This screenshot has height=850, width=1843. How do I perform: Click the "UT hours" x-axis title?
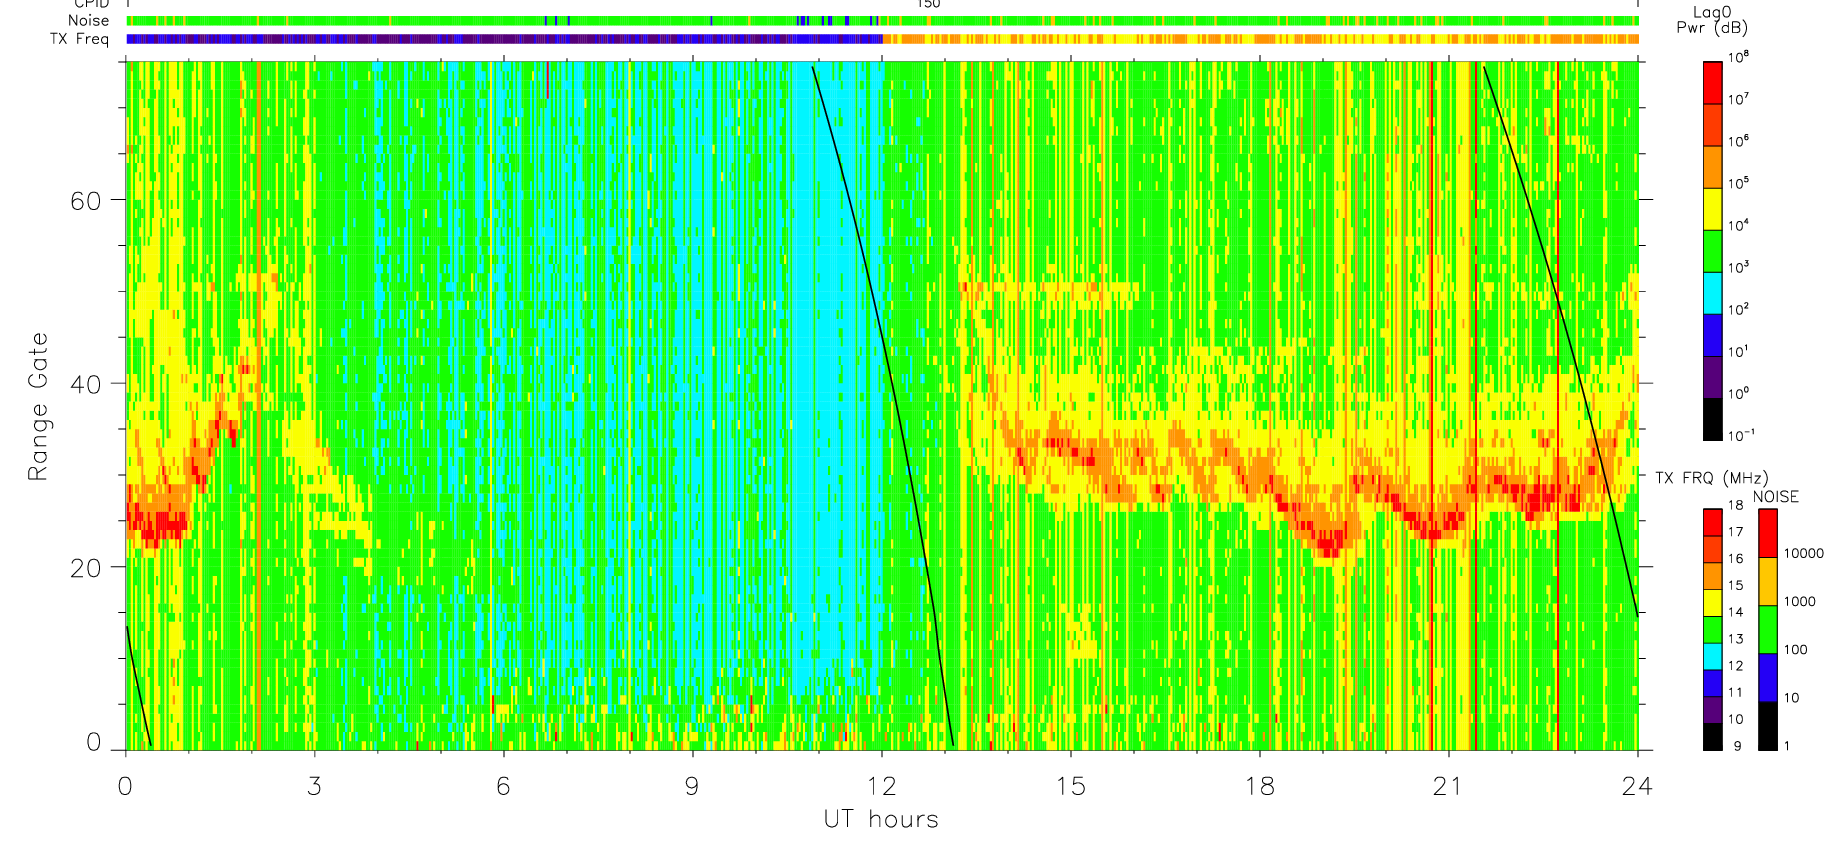point(881,820)
